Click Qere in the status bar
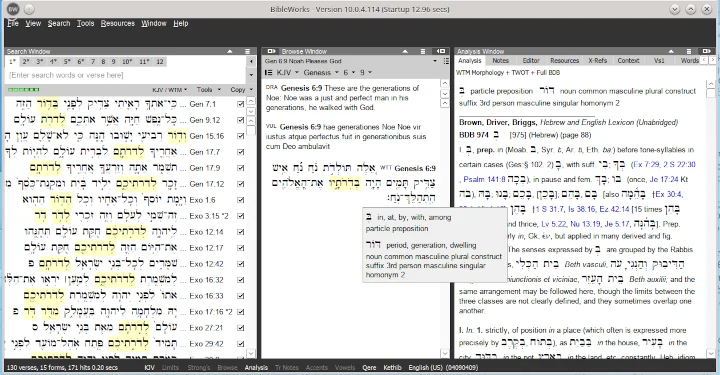Viewport: 720px width, 375px height. pos(369,368)
